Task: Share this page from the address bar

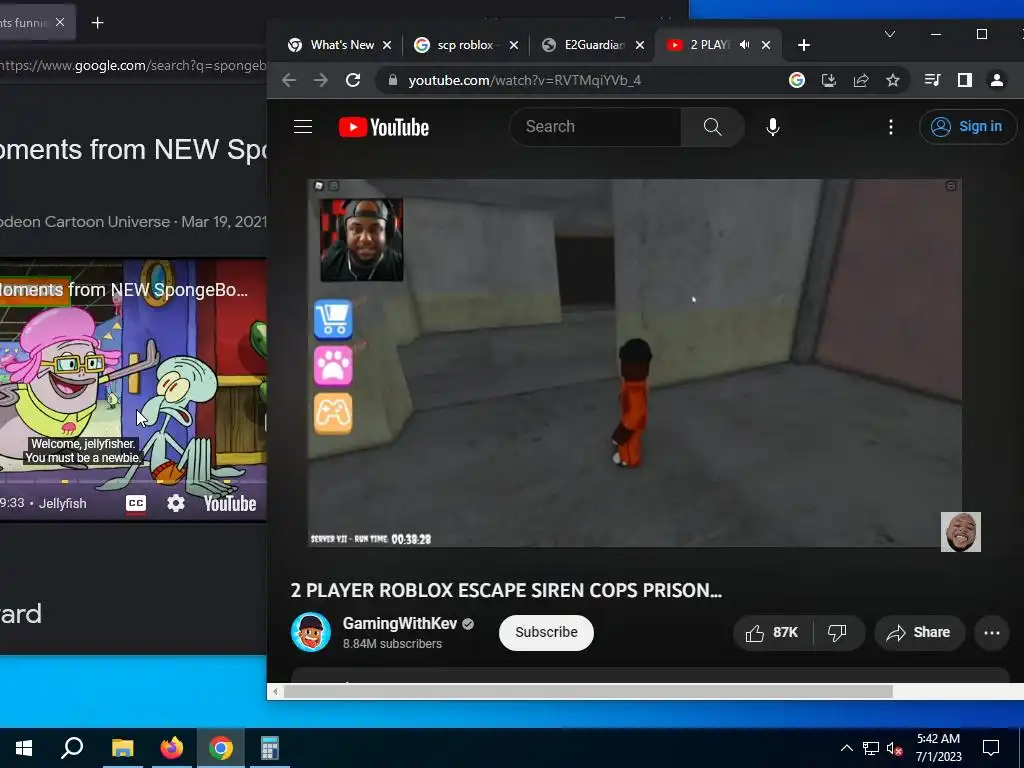Action: tap(861, 80)
